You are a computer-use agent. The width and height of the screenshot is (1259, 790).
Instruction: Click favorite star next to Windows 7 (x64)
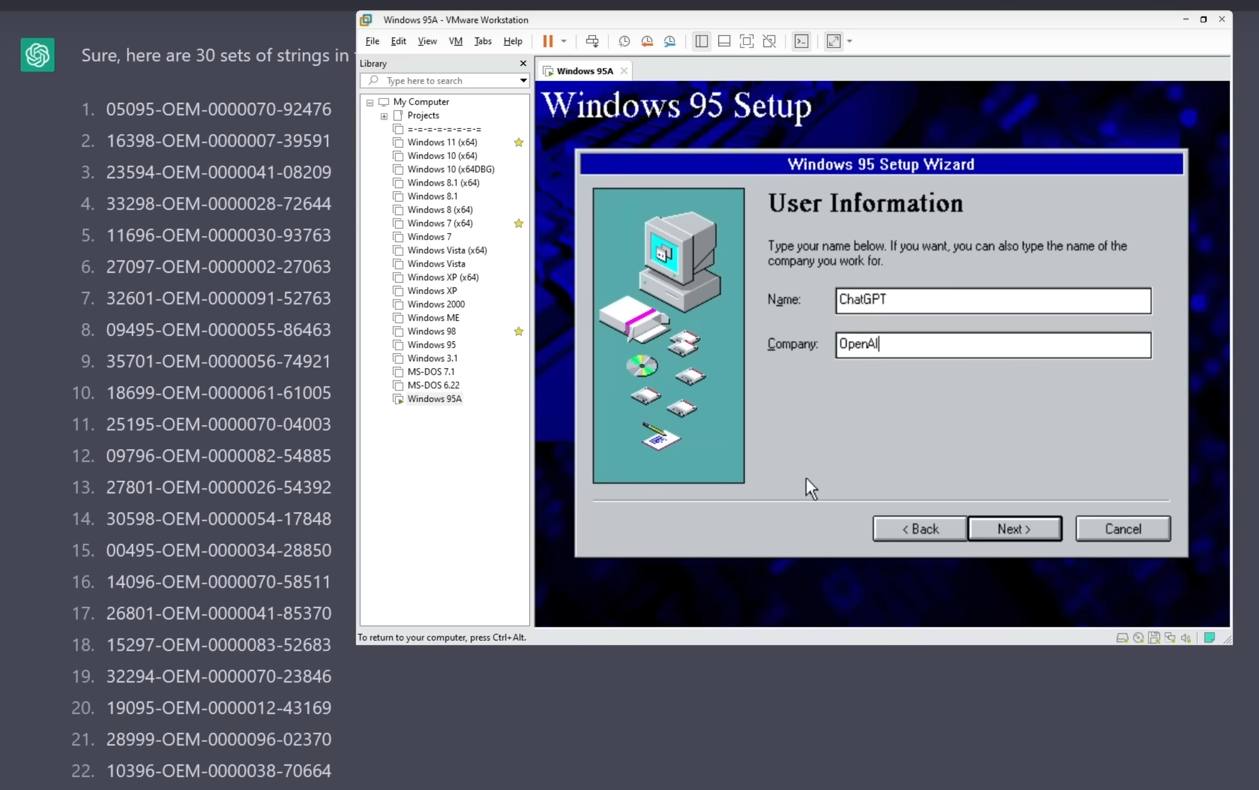tap(518, 224)
